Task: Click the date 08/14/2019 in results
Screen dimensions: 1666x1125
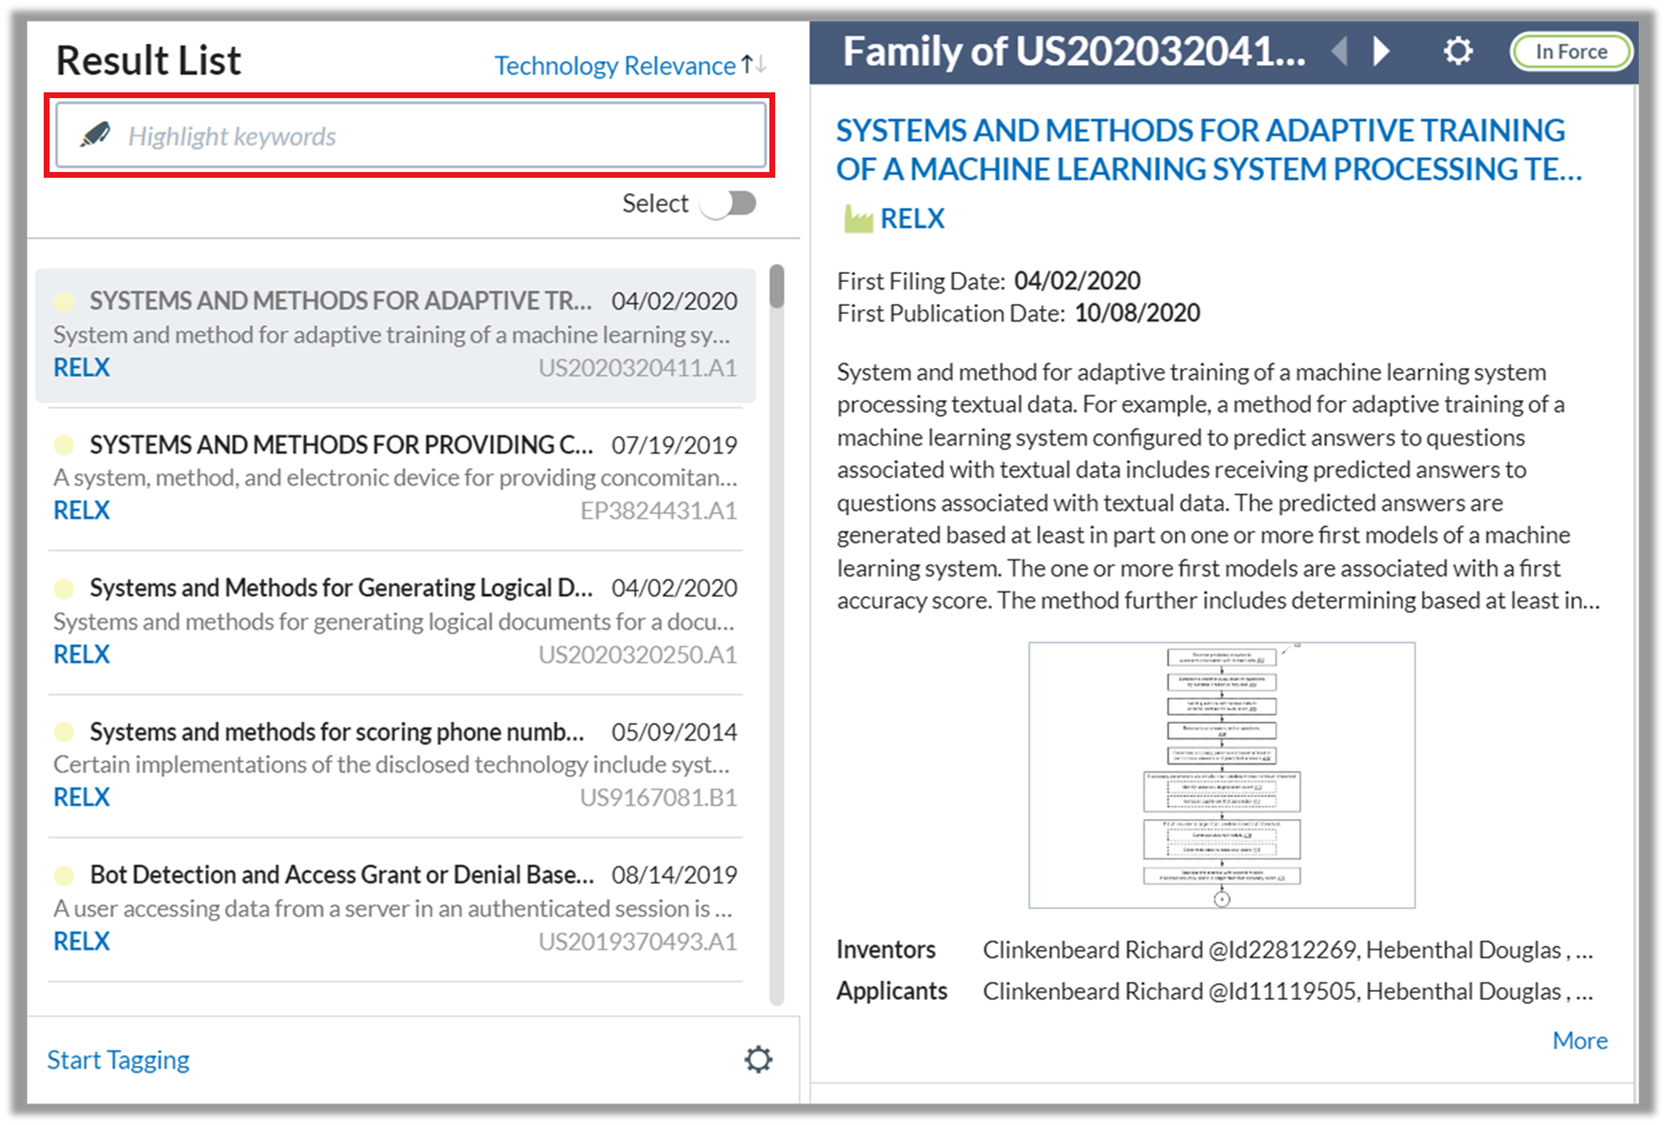Action: point(674,875)
